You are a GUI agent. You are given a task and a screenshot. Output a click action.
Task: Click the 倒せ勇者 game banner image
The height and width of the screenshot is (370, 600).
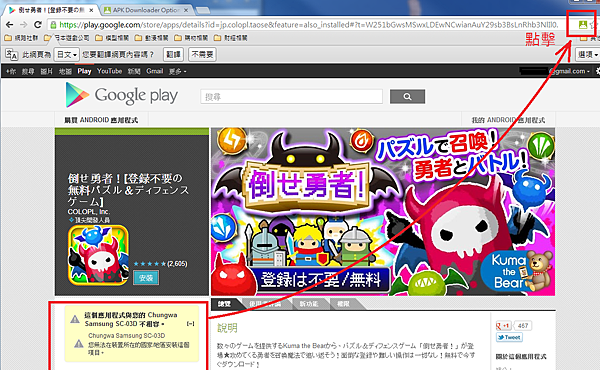(x=383, y=212)
